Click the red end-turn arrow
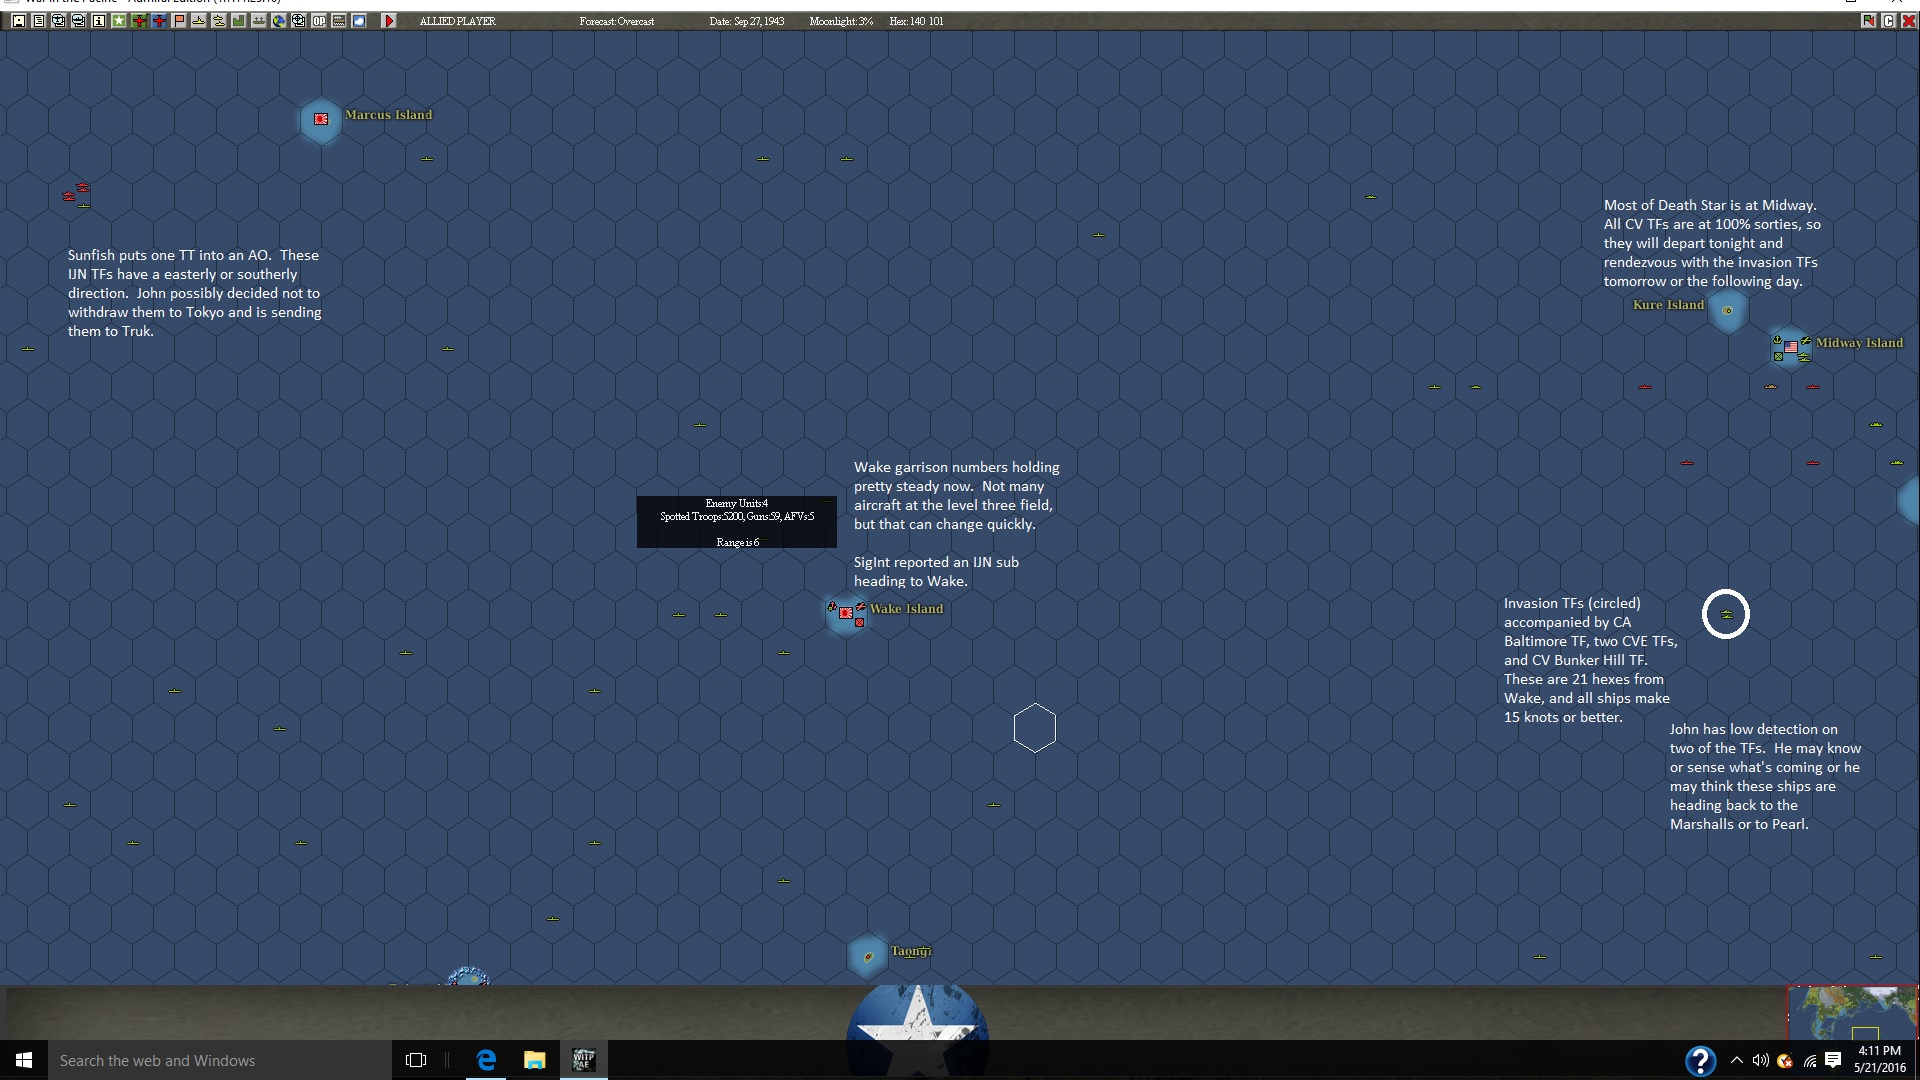This screenshot has height=1080, width=1920. coord(389,21)
